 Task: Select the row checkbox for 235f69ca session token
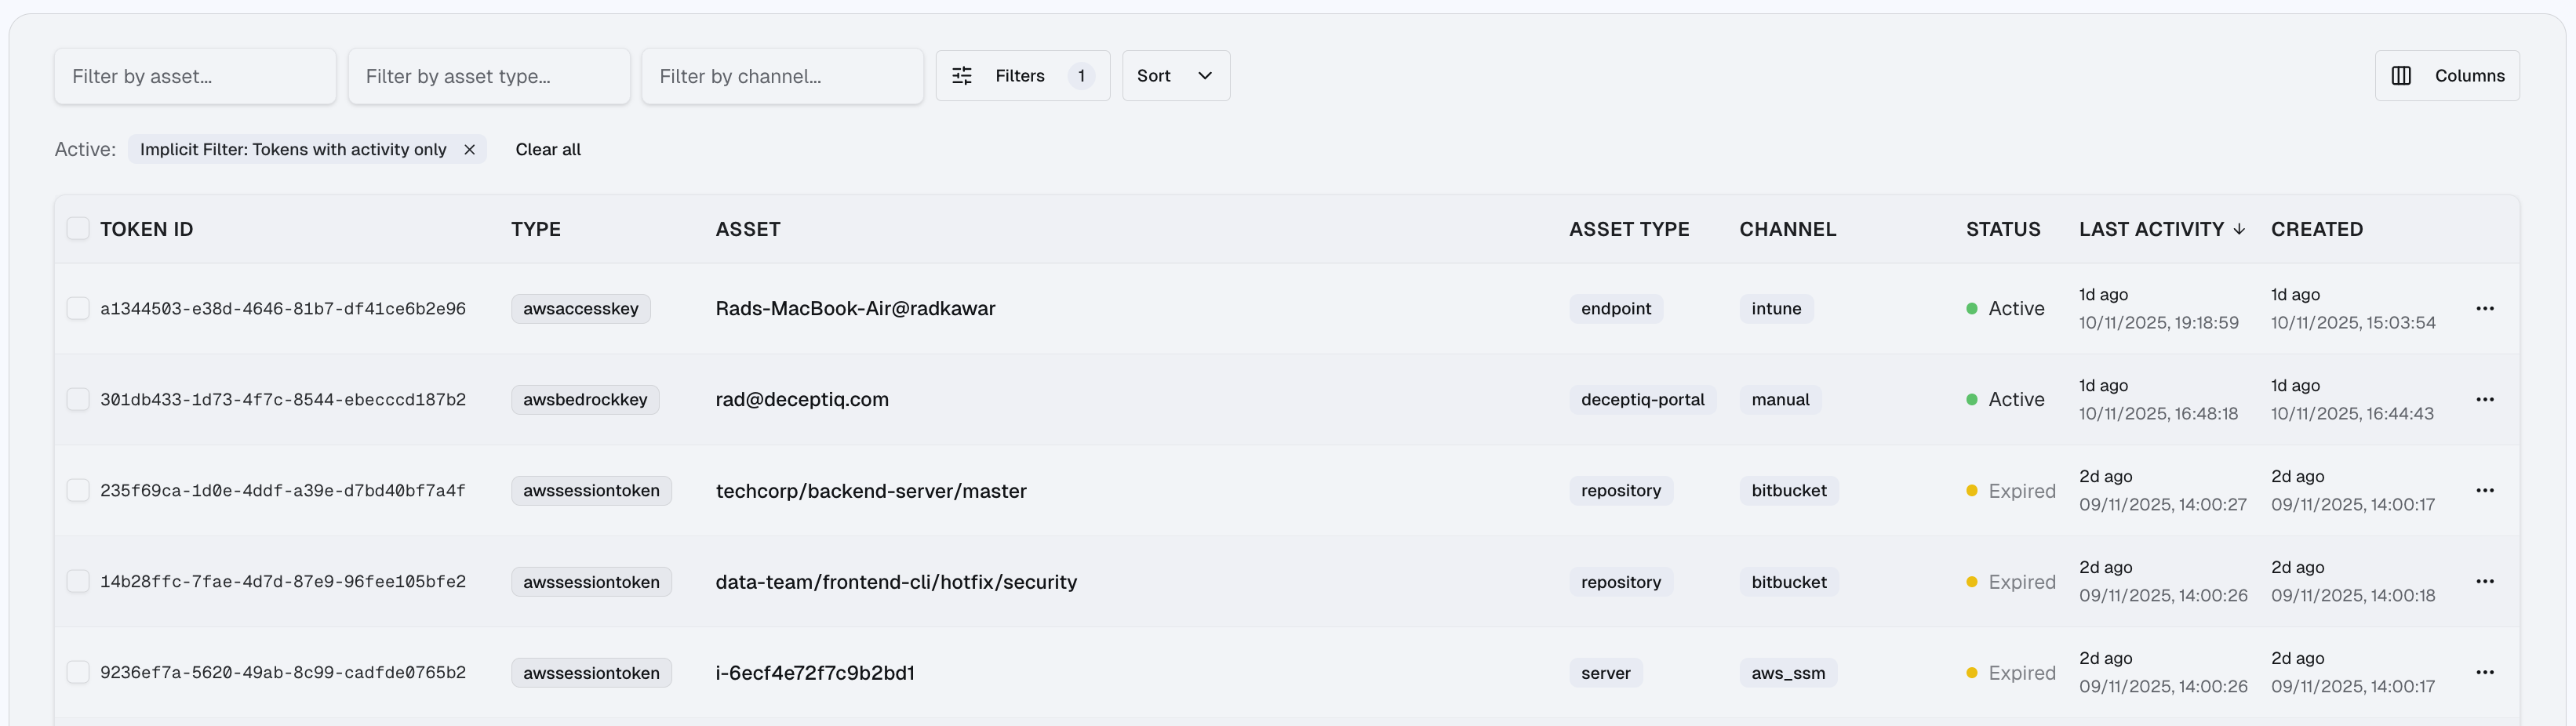click(x=78, y=490)
